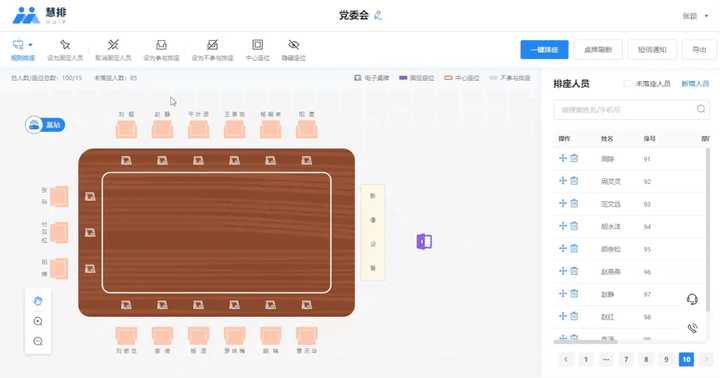Click the export button
Image resolution: width=720 pixels, height=378 pixels.
[x=699, y=50]
